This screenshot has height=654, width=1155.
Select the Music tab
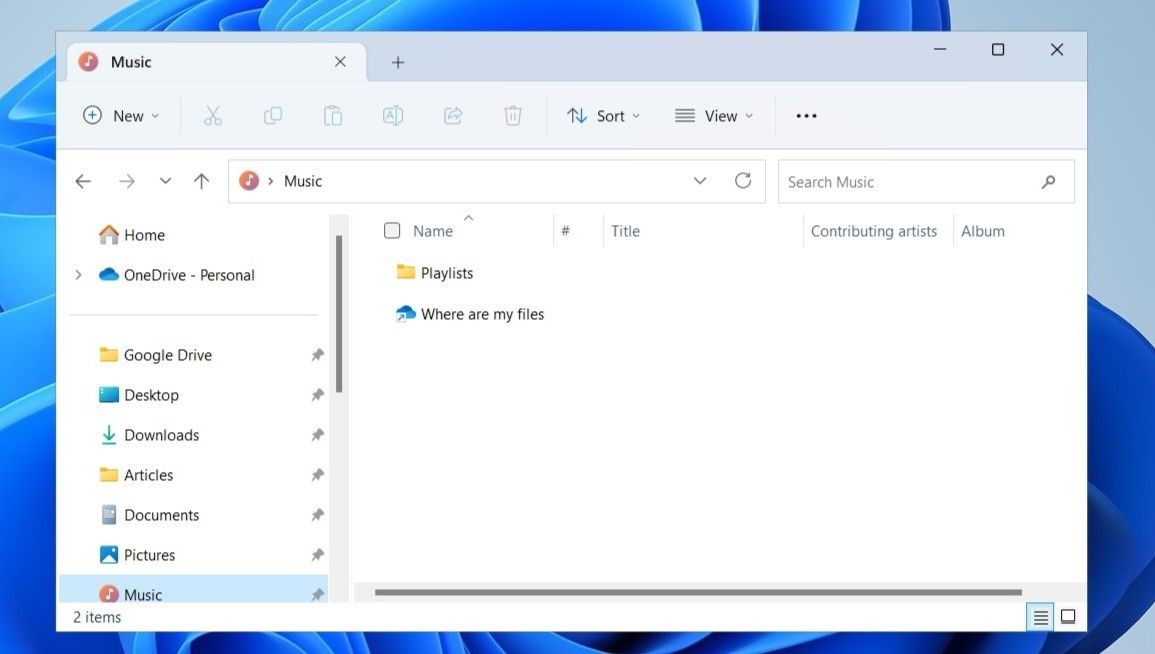point(217,62)
